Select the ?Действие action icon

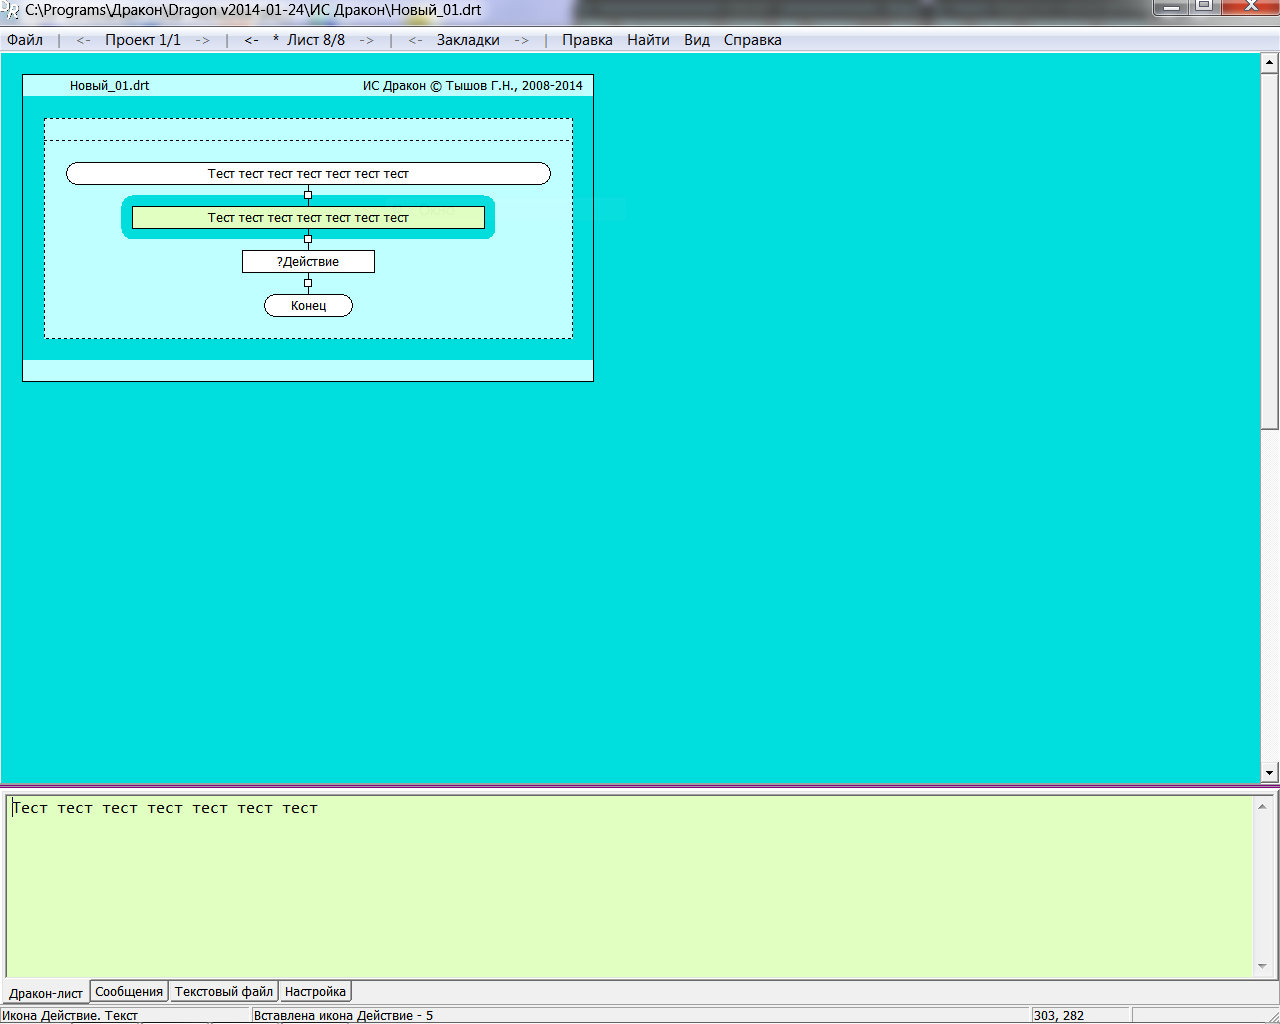308,262
